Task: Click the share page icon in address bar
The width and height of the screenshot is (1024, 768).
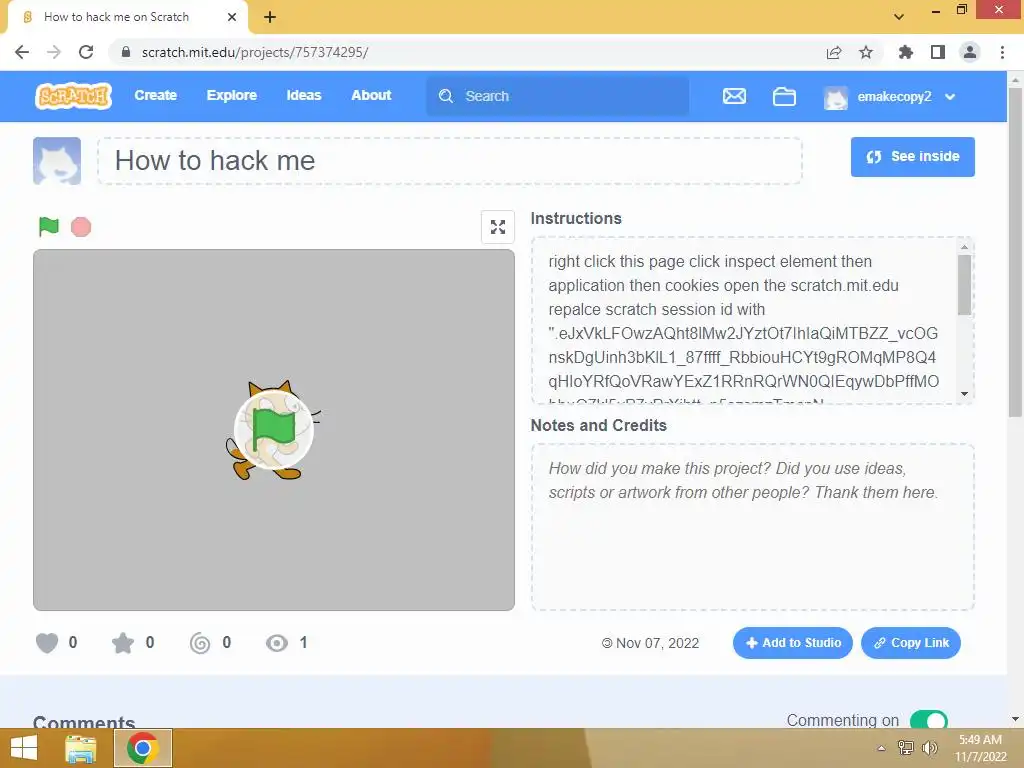Action: [x=834, y=52]
